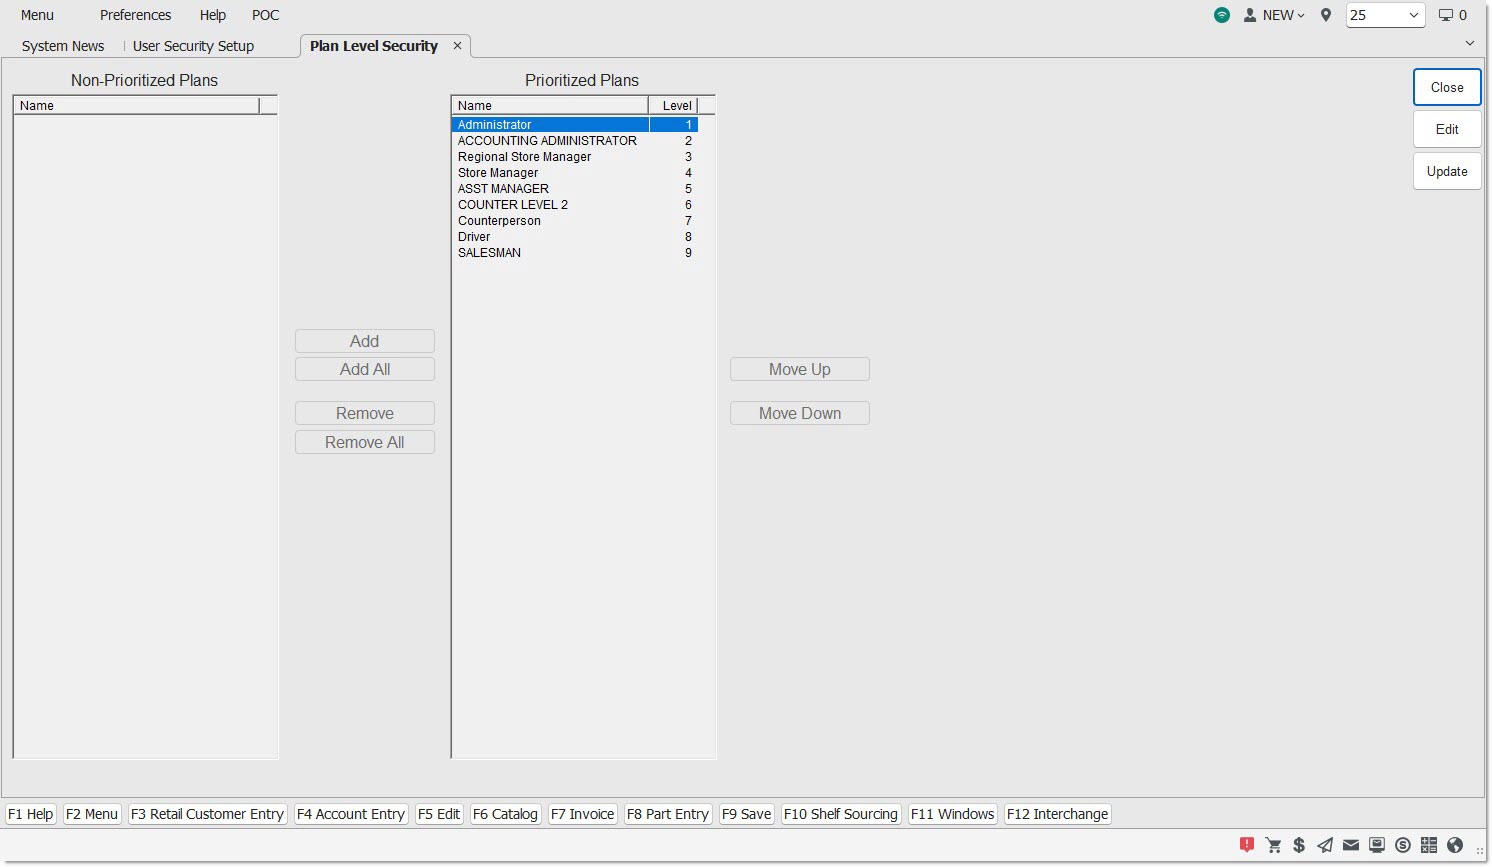The height and width of the screenshot is (867, 1492).
Task: Click the dollar sign icon
Action: pos(1299,845)
